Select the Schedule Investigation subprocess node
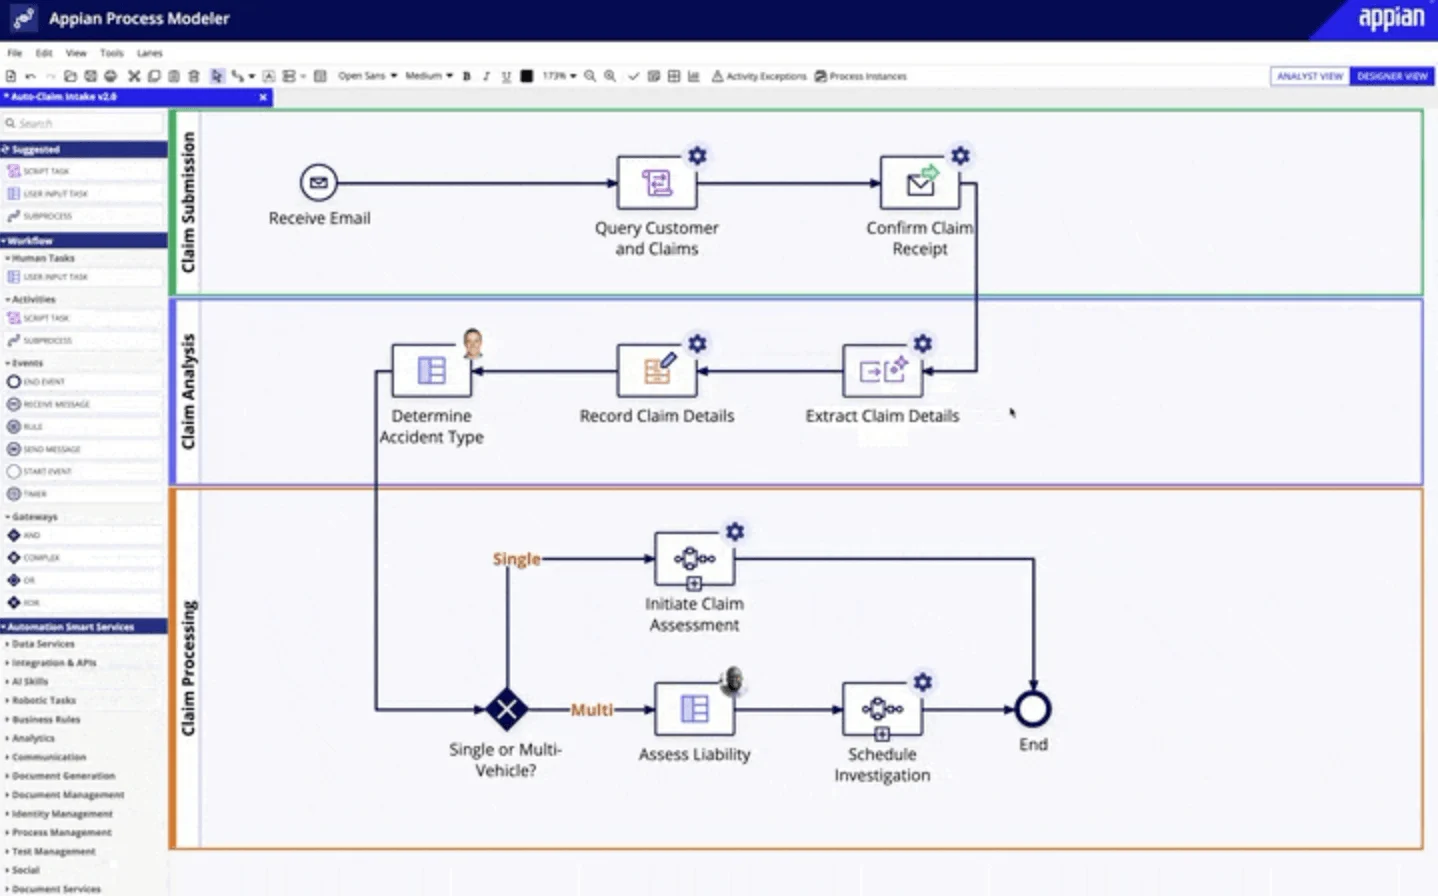 [x=882, y=709]
